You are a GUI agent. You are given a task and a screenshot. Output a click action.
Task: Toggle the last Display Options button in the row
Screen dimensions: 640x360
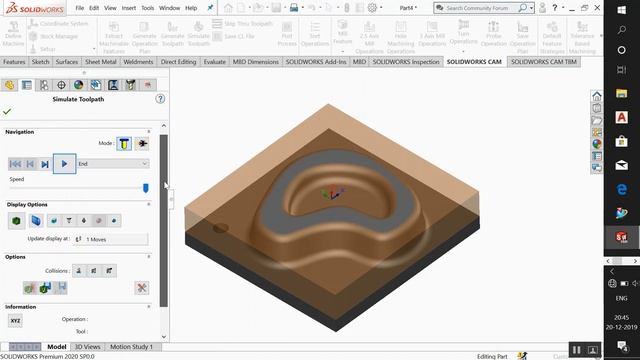(114, 221)
